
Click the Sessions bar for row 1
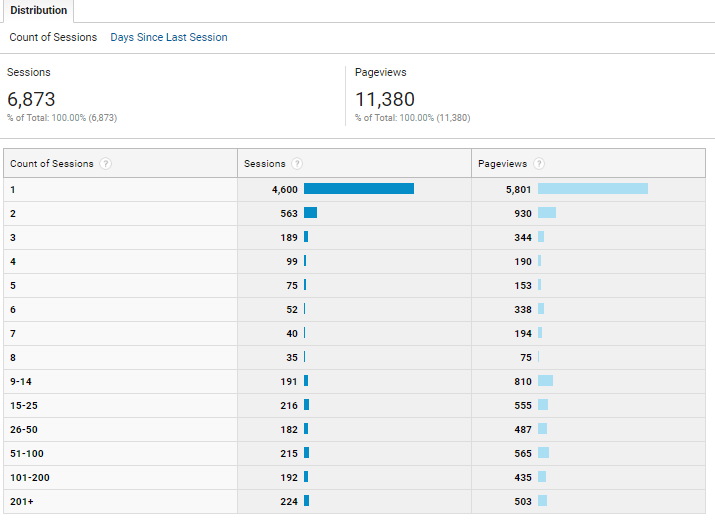tap(358, 188)
